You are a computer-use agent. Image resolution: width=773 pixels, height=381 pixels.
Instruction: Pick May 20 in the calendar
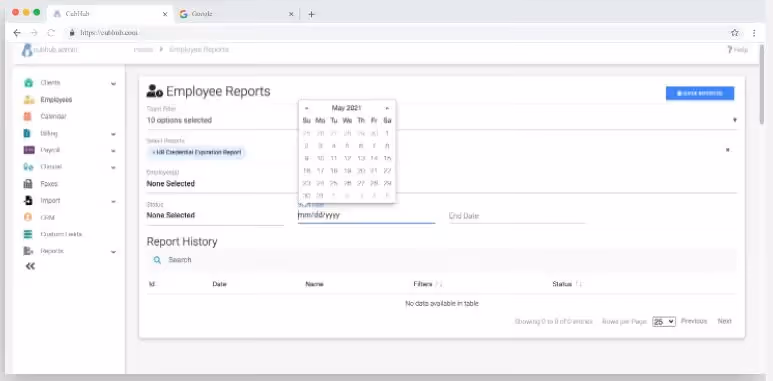361,171
